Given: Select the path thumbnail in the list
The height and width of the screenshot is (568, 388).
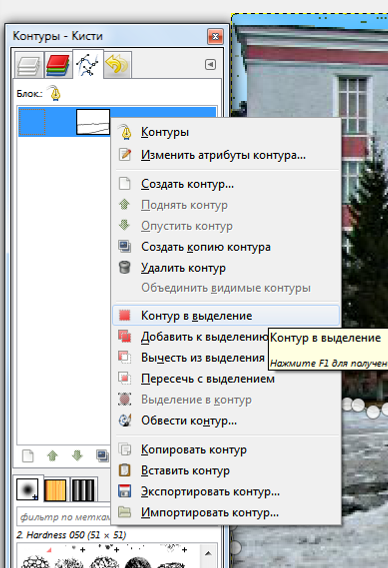Looking at the screenshot, I should click(93, 122).
